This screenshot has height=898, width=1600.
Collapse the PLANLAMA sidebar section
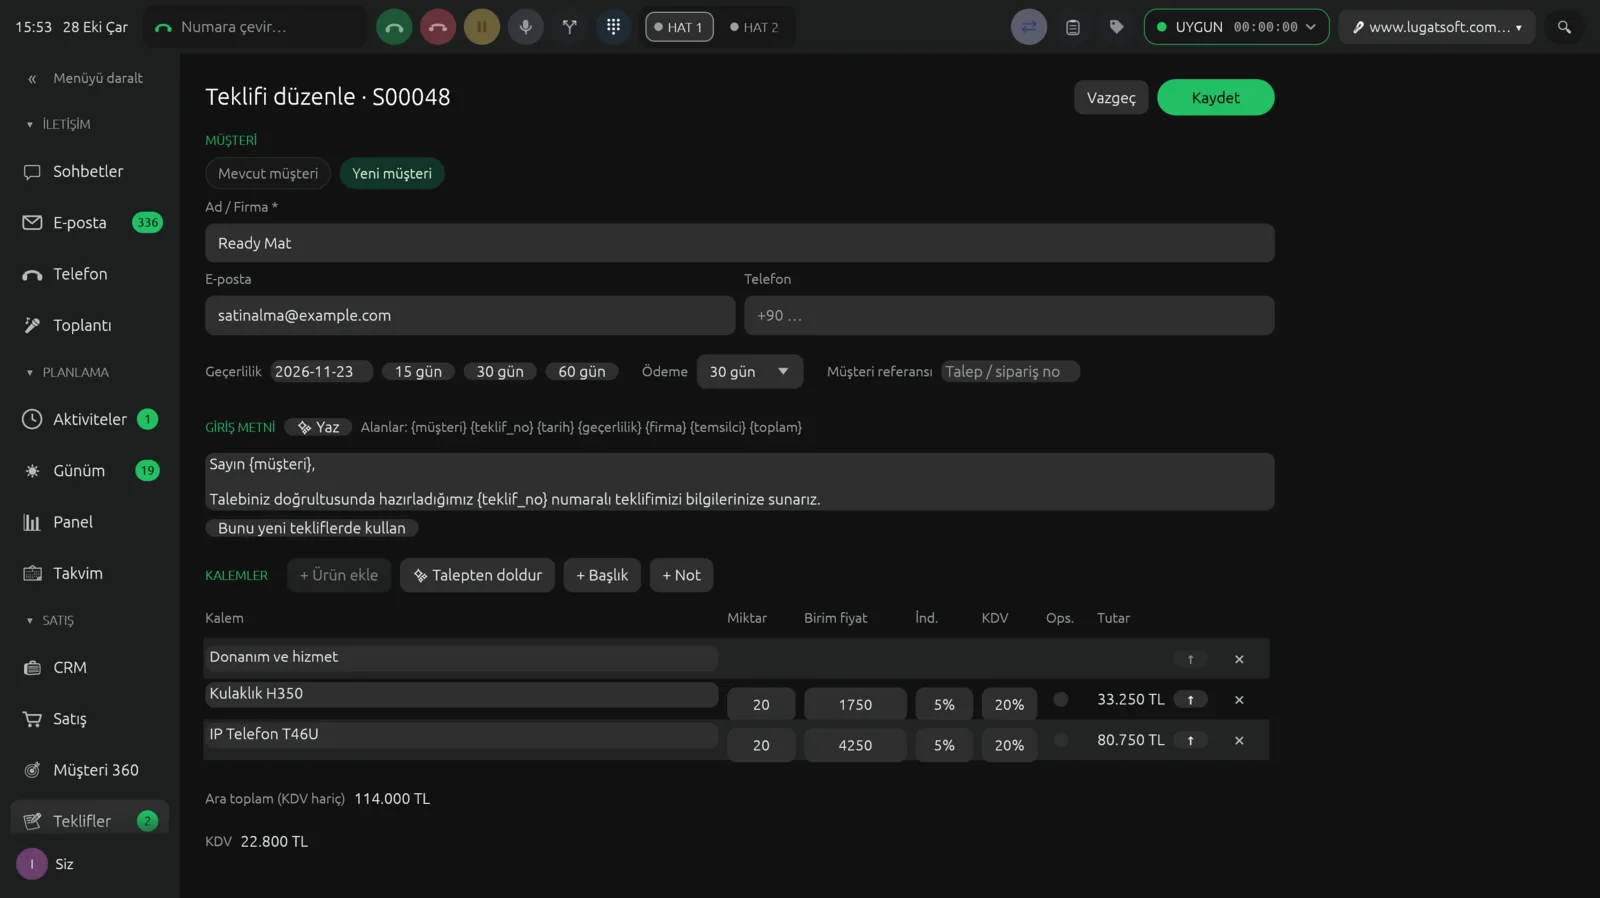tap(68, 373)
